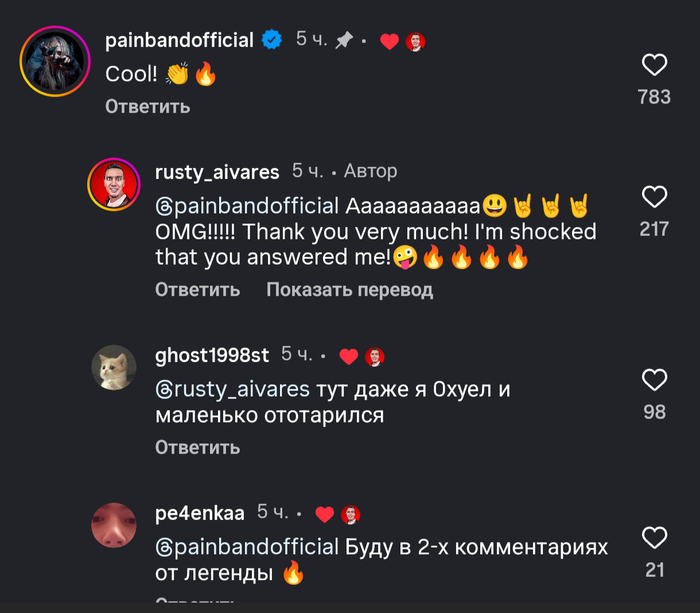Reply to painbandofficial's comment via Ответить

coord(147,106)
